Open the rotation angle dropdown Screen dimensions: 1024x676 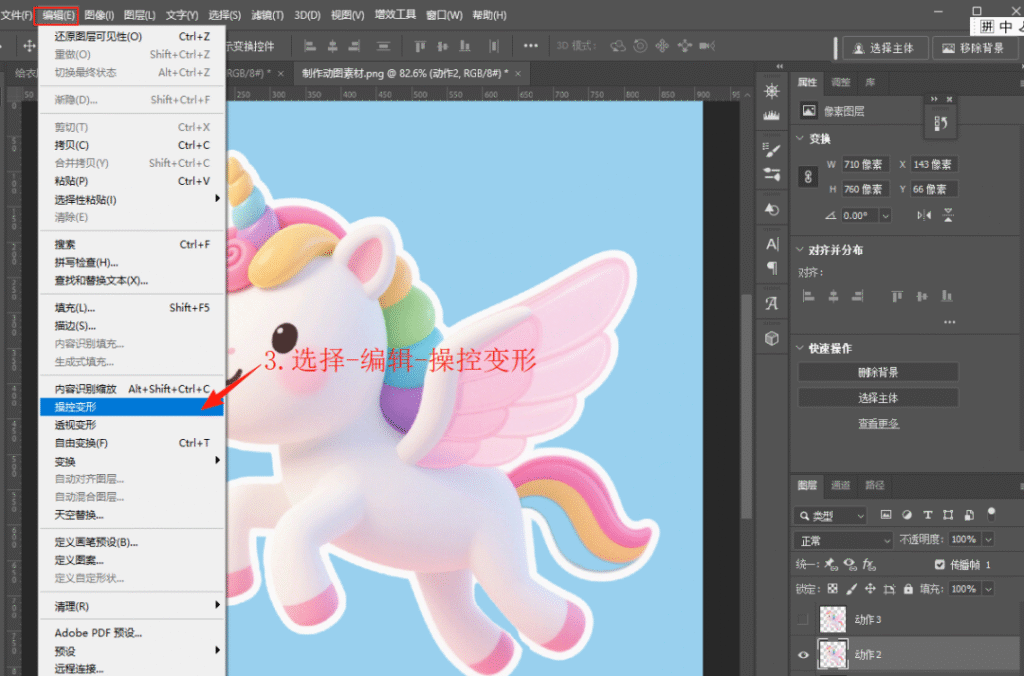pos(886,215)
